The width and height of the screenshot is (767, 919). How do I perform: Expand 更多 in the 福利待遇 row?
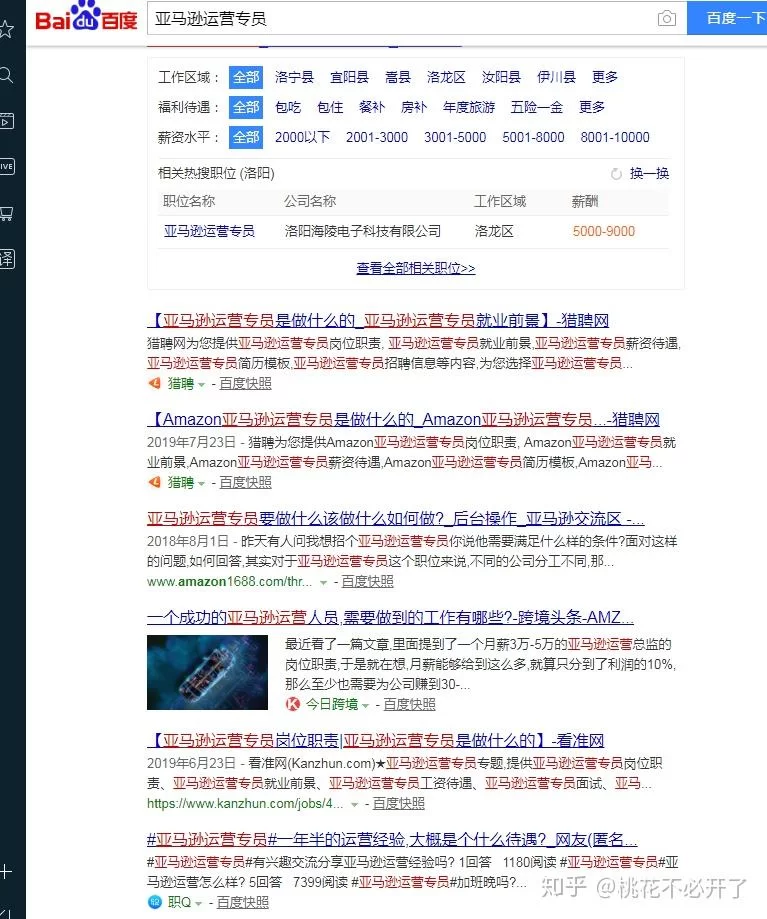[592, 107]
